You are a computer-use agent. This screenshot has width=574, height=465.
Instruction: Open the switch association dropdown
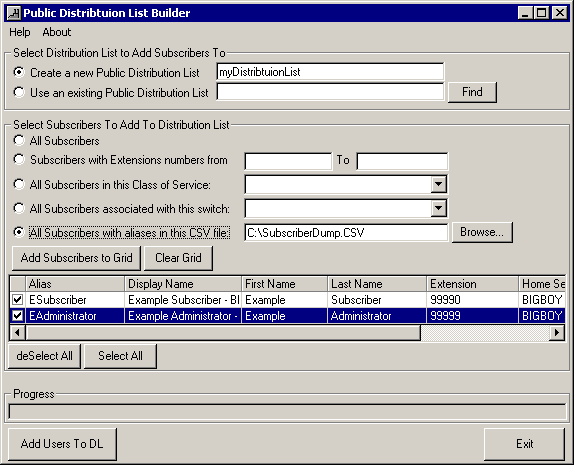(438, 208)
